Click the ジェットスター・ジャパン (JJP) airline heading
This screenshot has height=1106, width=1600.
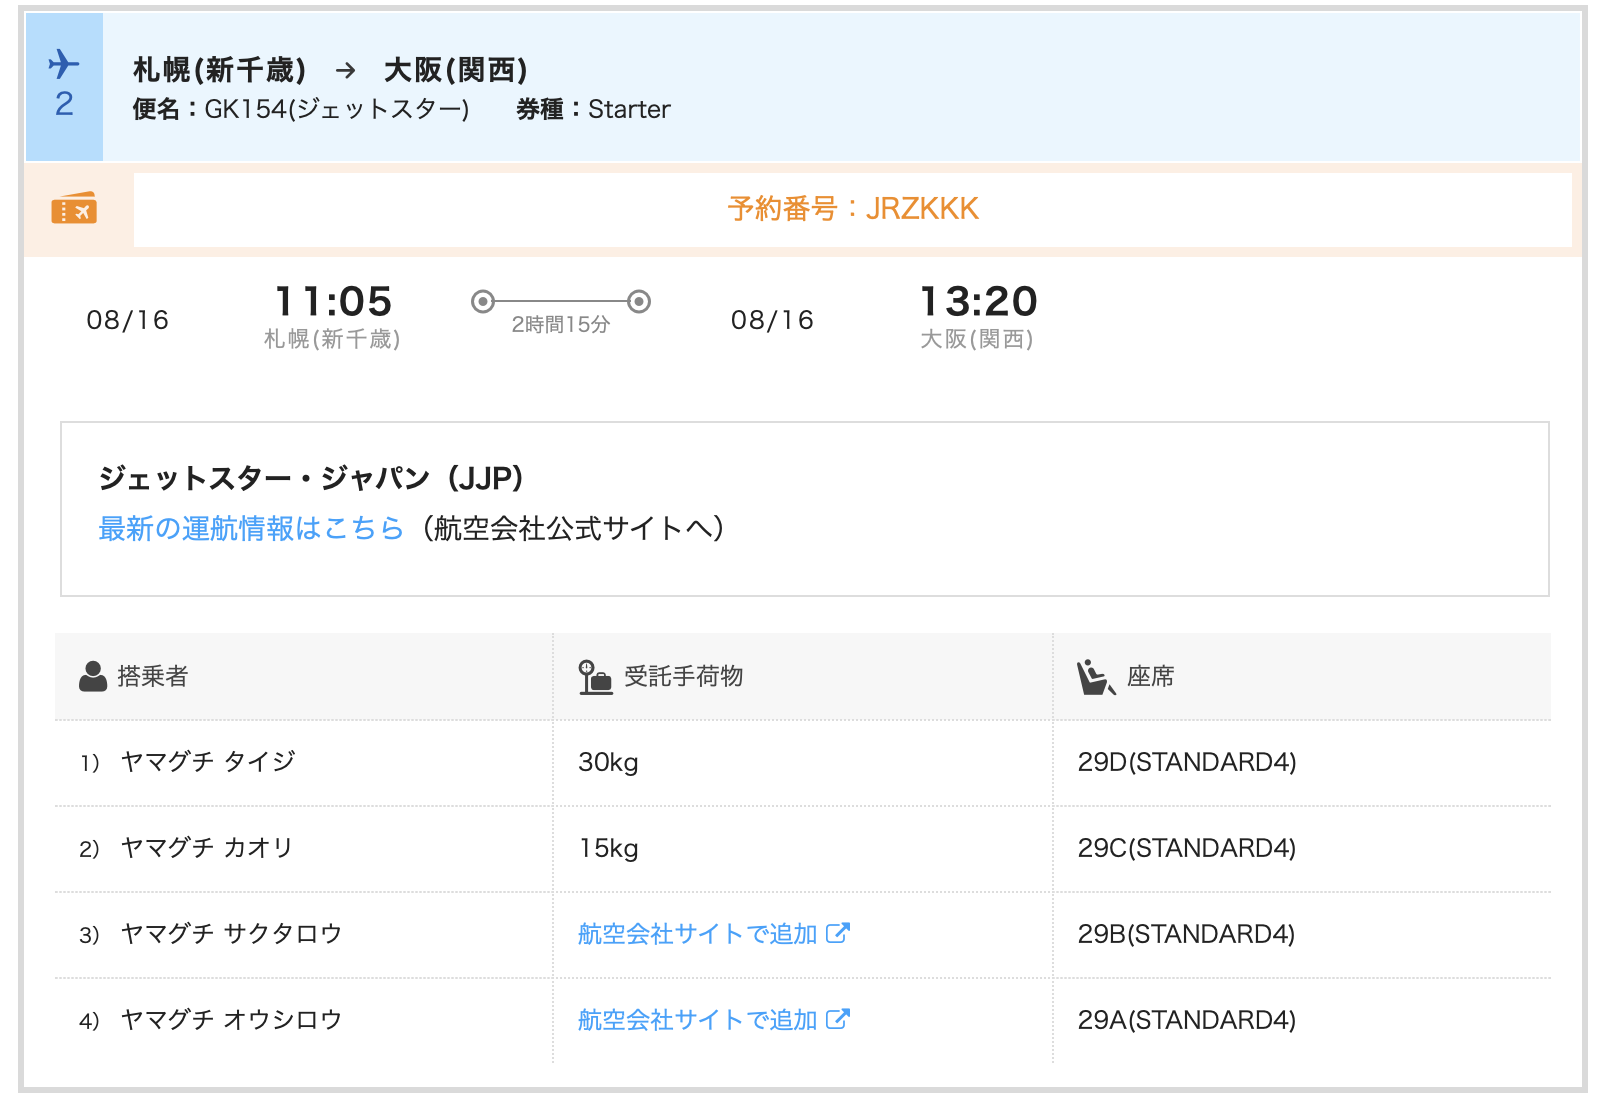tap(311, 478)
